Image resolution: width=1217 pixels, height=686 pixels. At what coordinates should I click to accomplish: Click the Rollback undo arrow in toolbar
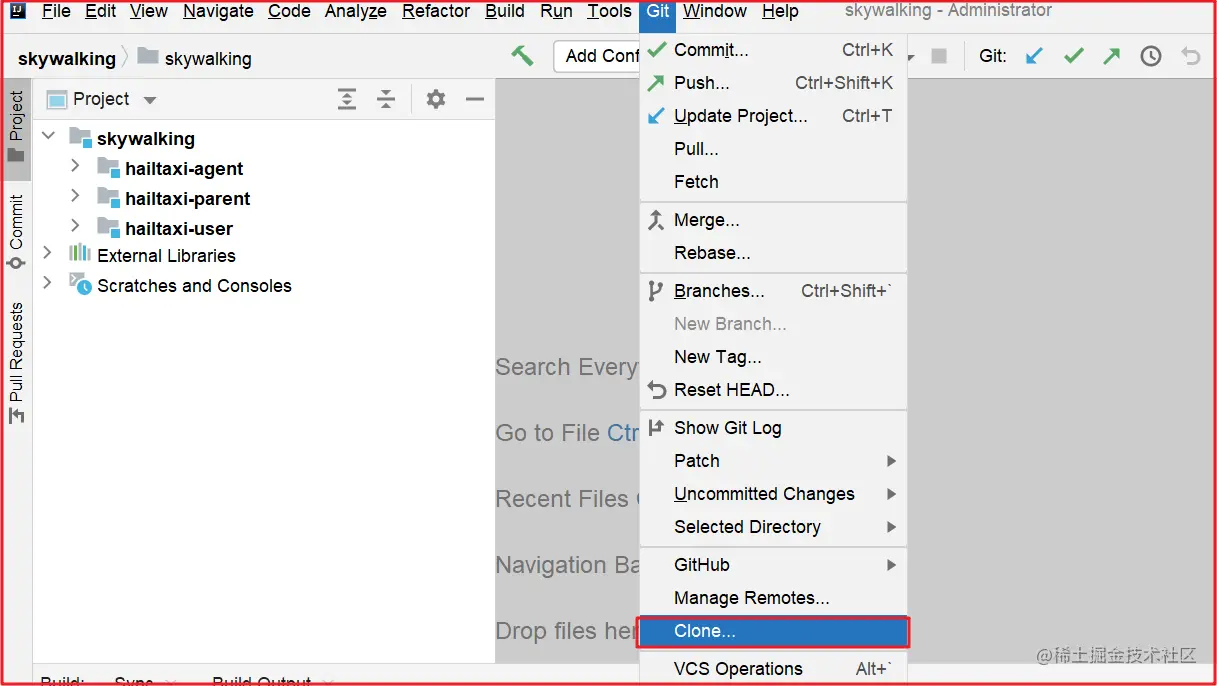(1190, 56)
